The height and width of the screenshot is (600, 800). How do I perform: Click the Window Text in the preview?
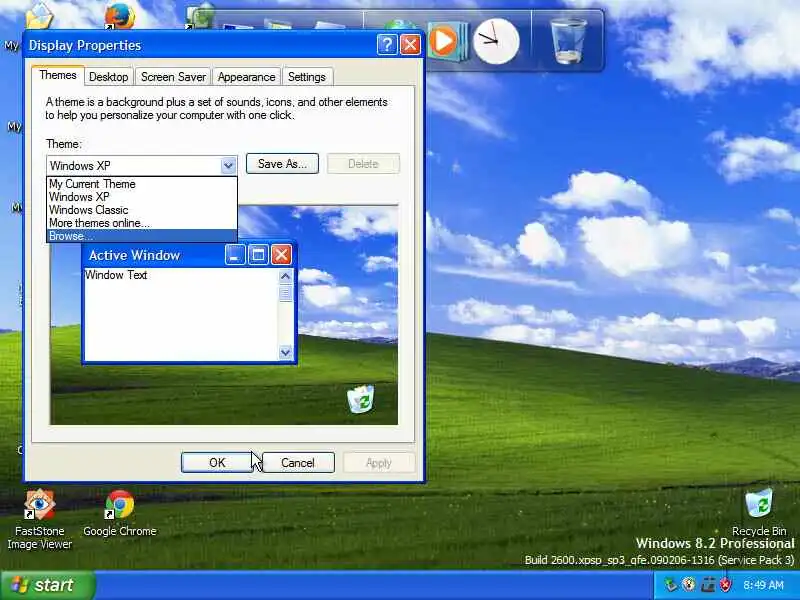coord(116,275)
